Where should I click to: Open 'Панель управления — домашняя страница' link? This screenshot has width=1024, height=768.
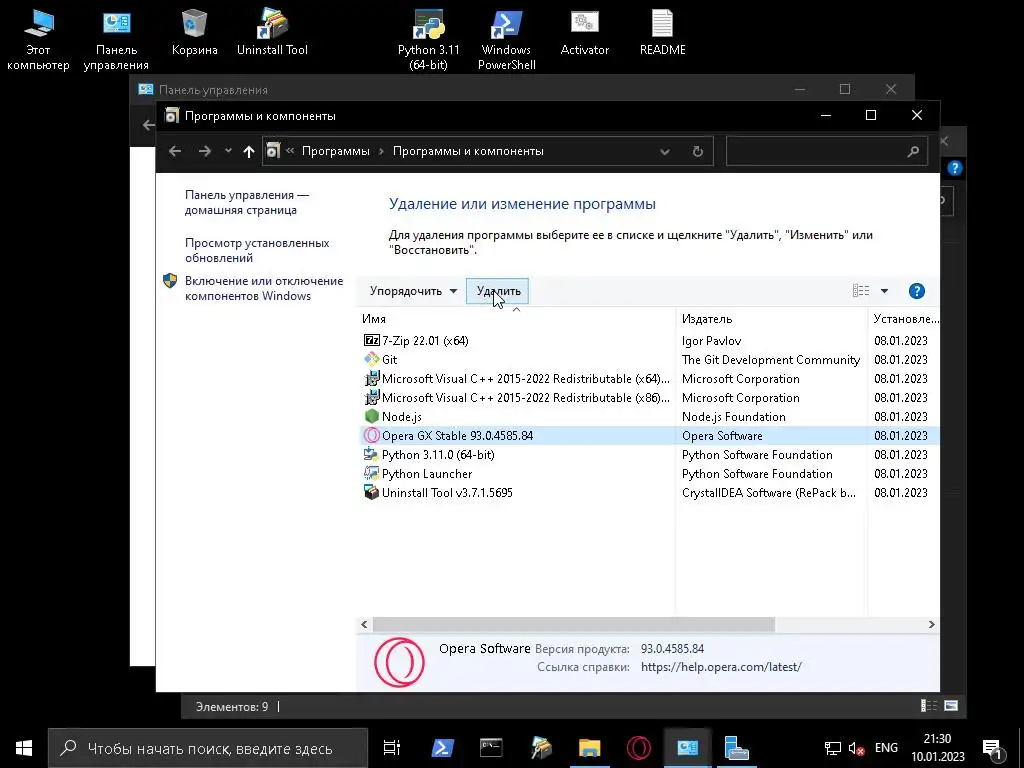coord(247,202)
